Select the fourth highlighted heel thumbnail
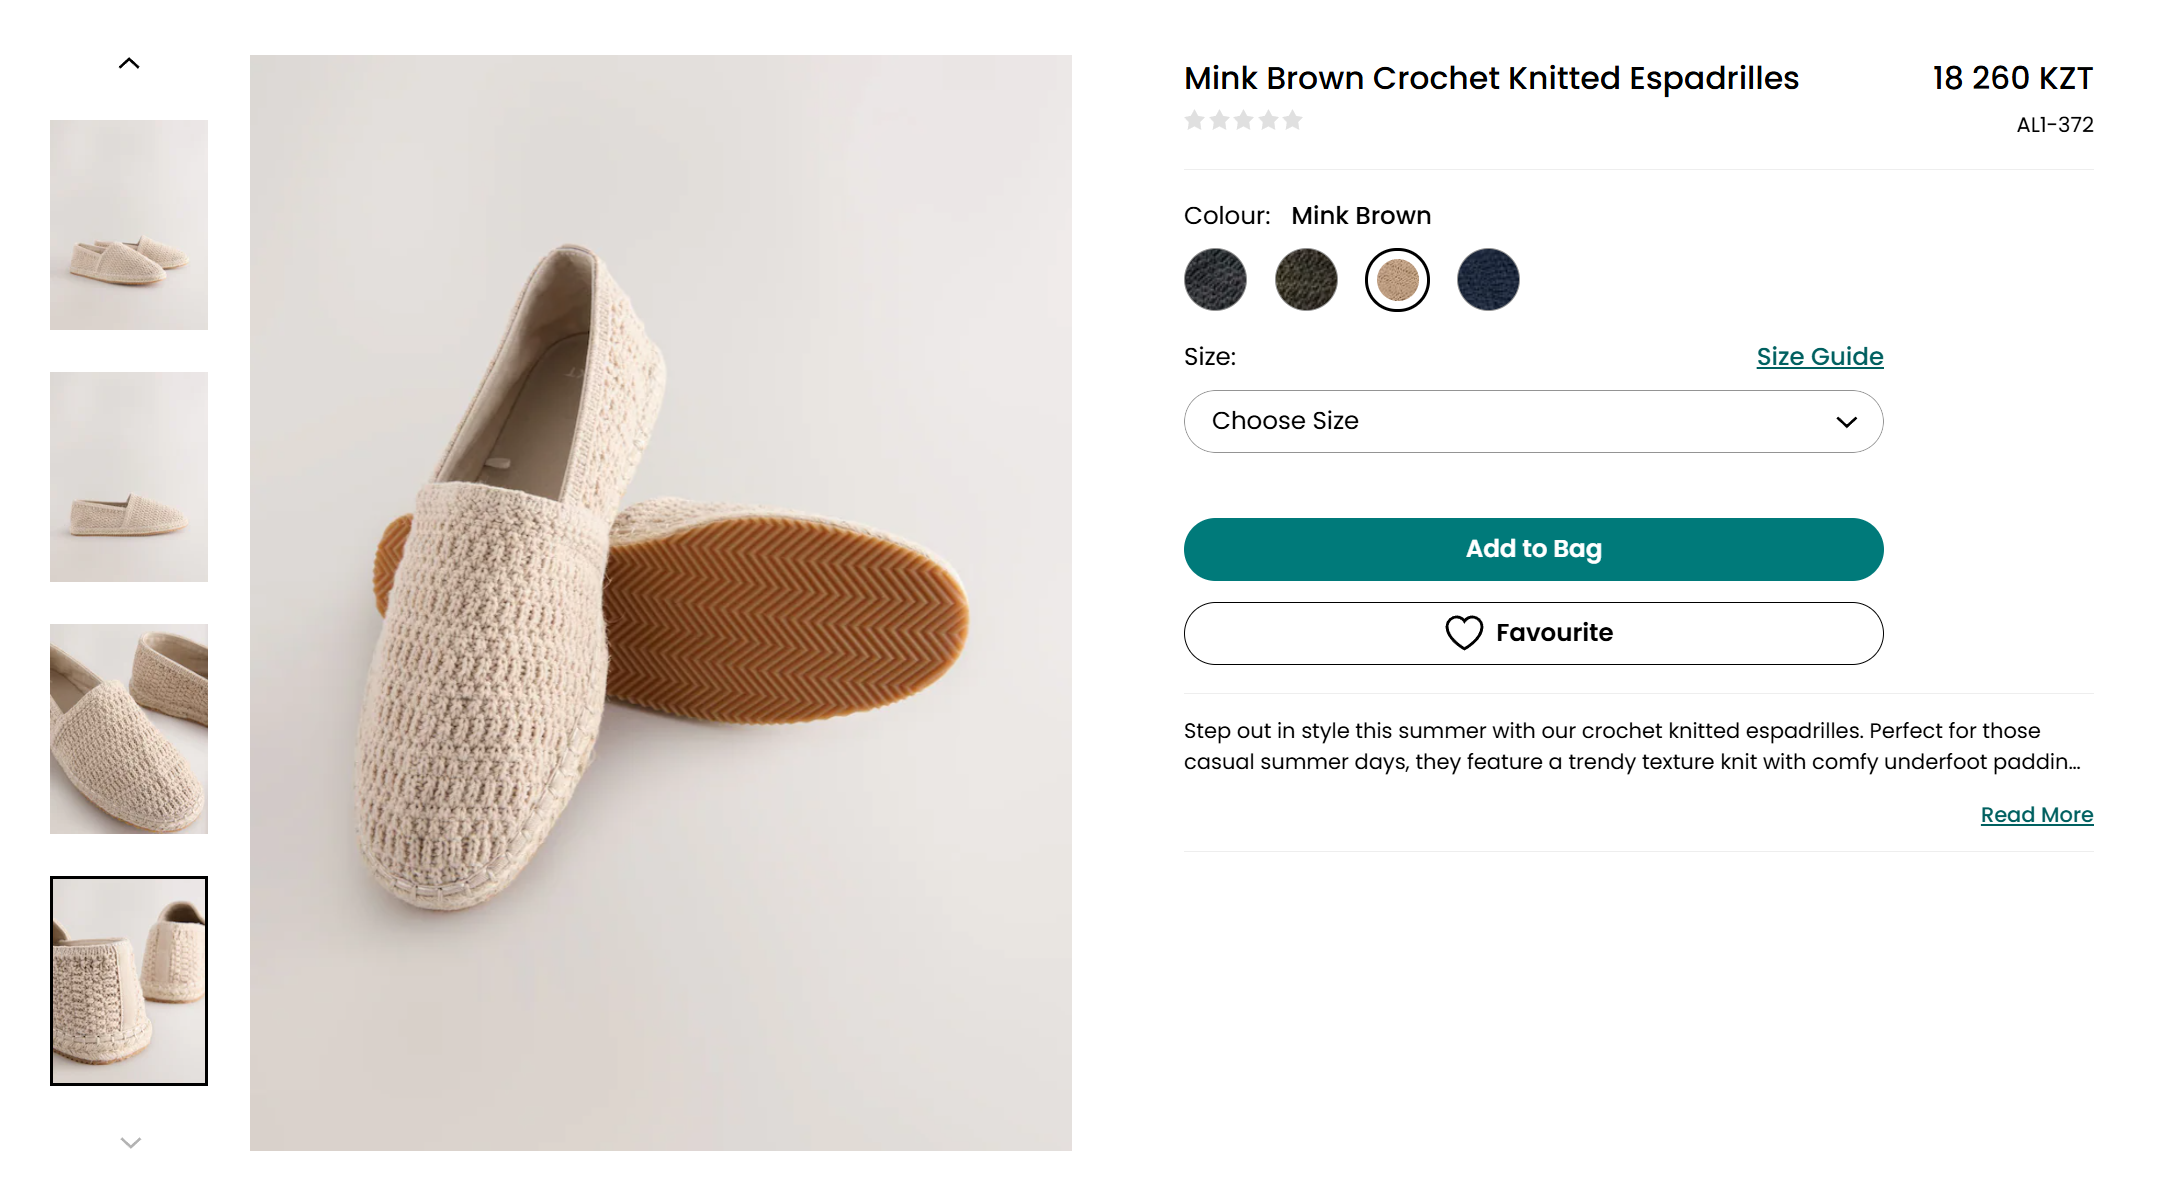Screen dimensions: 2164x1200 (x=129, y=981)
